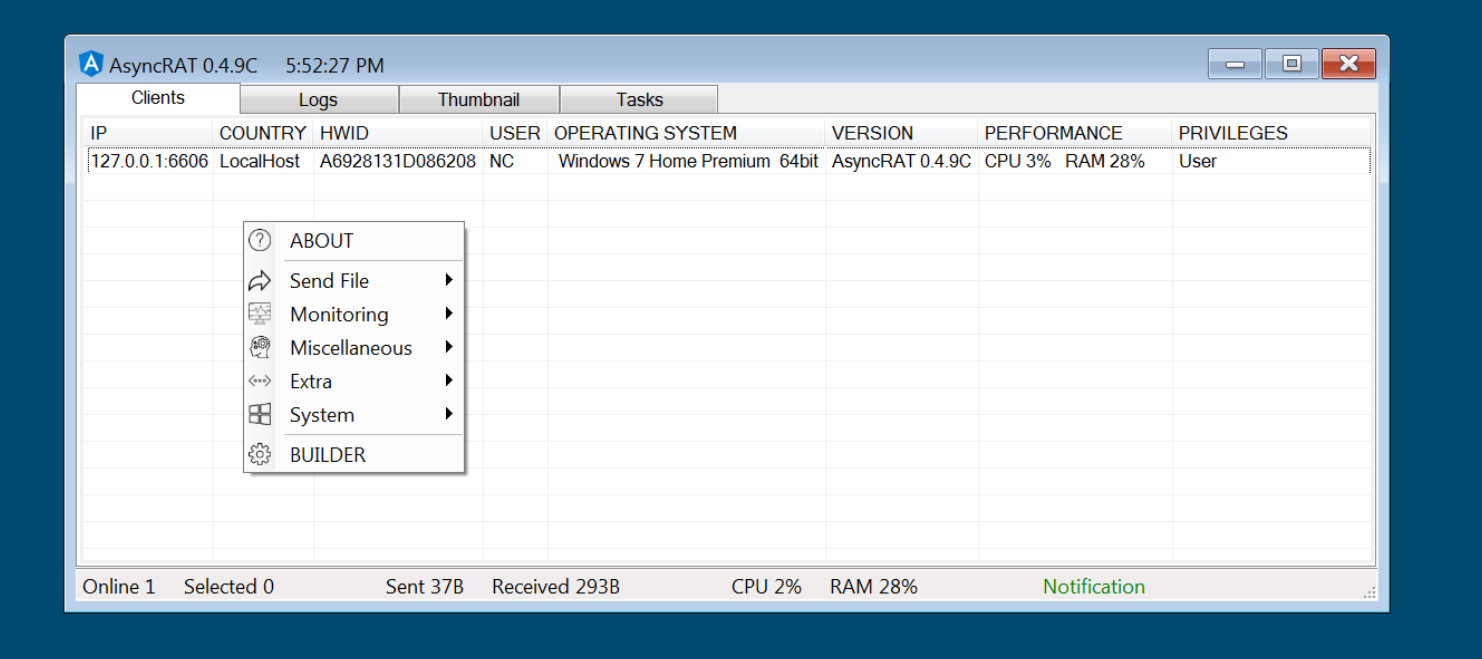Image resolution: width=1482 pixels, height=659 pixels.
Task: Click the AsyncRAT logo in title bar
Action: click(x=91, y=65)
